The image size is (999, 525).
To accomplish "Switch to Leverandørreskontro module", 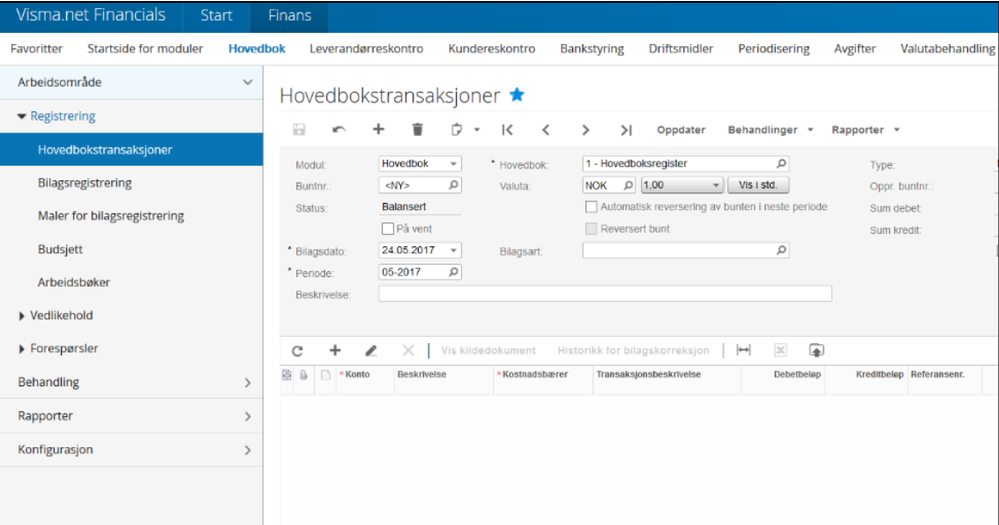I will [366, 48].
